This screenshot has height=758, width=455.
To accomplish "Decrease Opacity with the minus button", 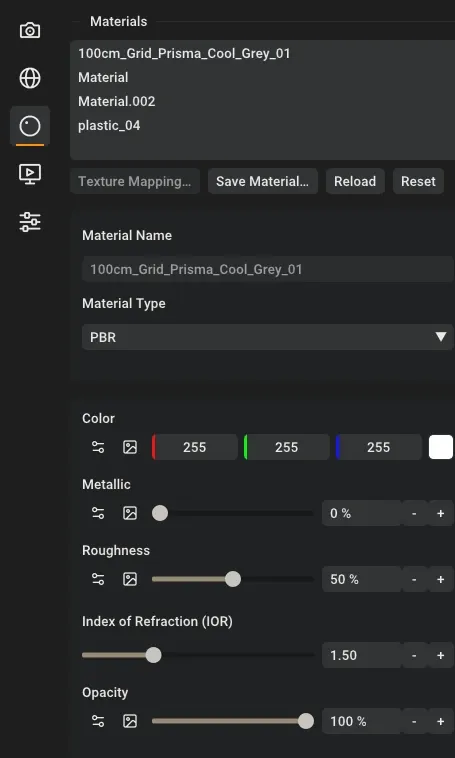I will click(x=414, y=721).
